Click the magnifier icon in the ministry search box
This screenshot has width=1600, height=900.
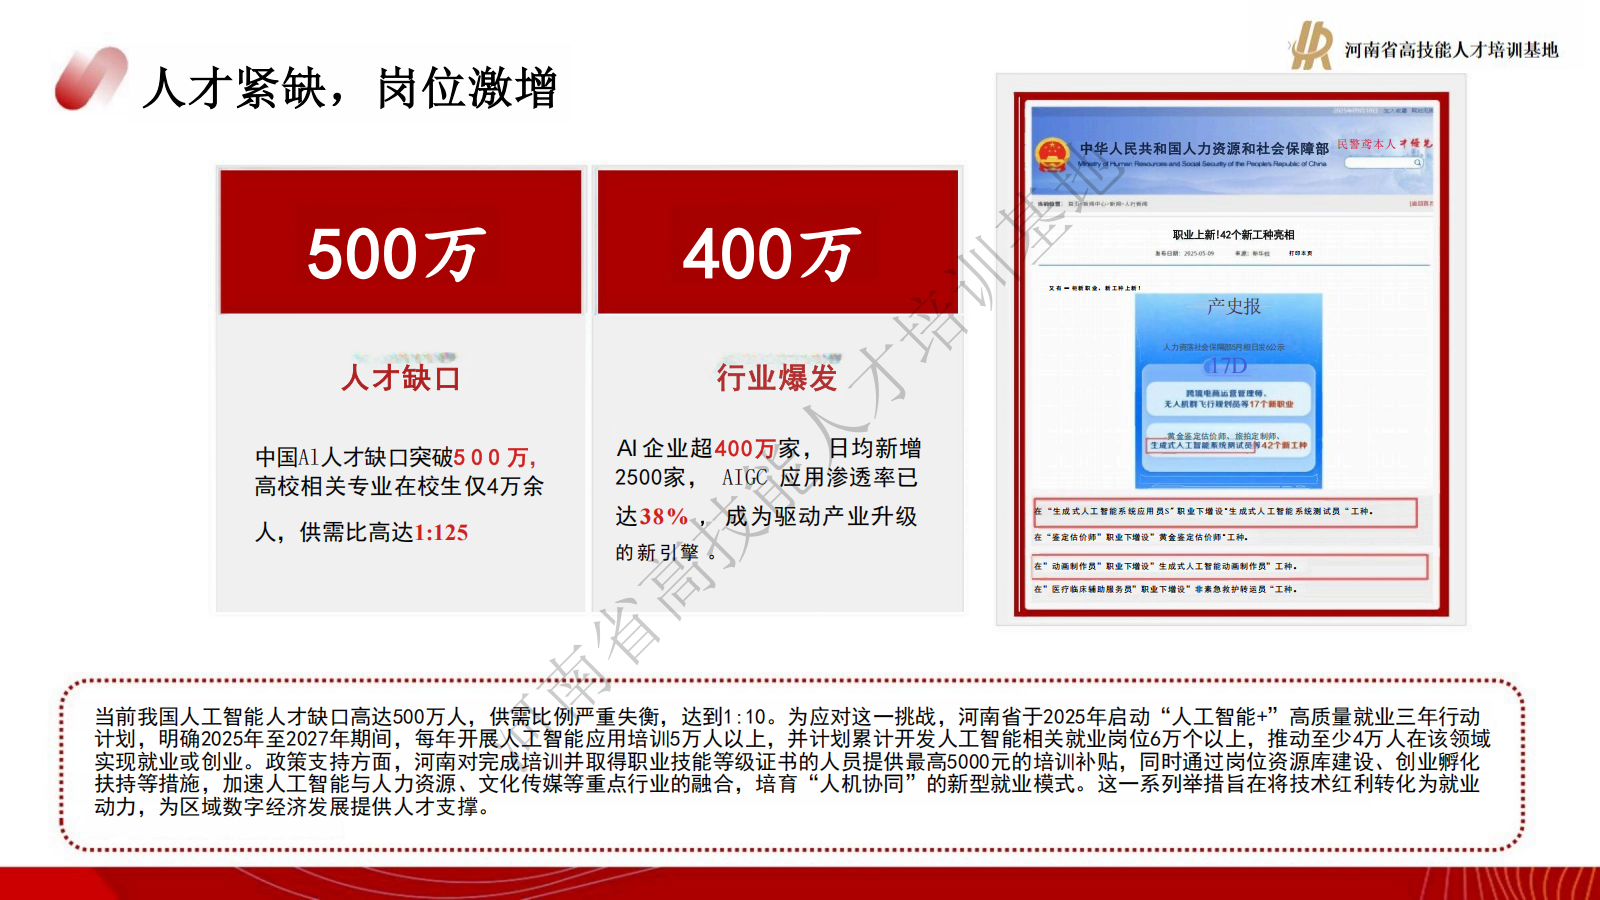pyautogui.click(x=1417, y=163)
